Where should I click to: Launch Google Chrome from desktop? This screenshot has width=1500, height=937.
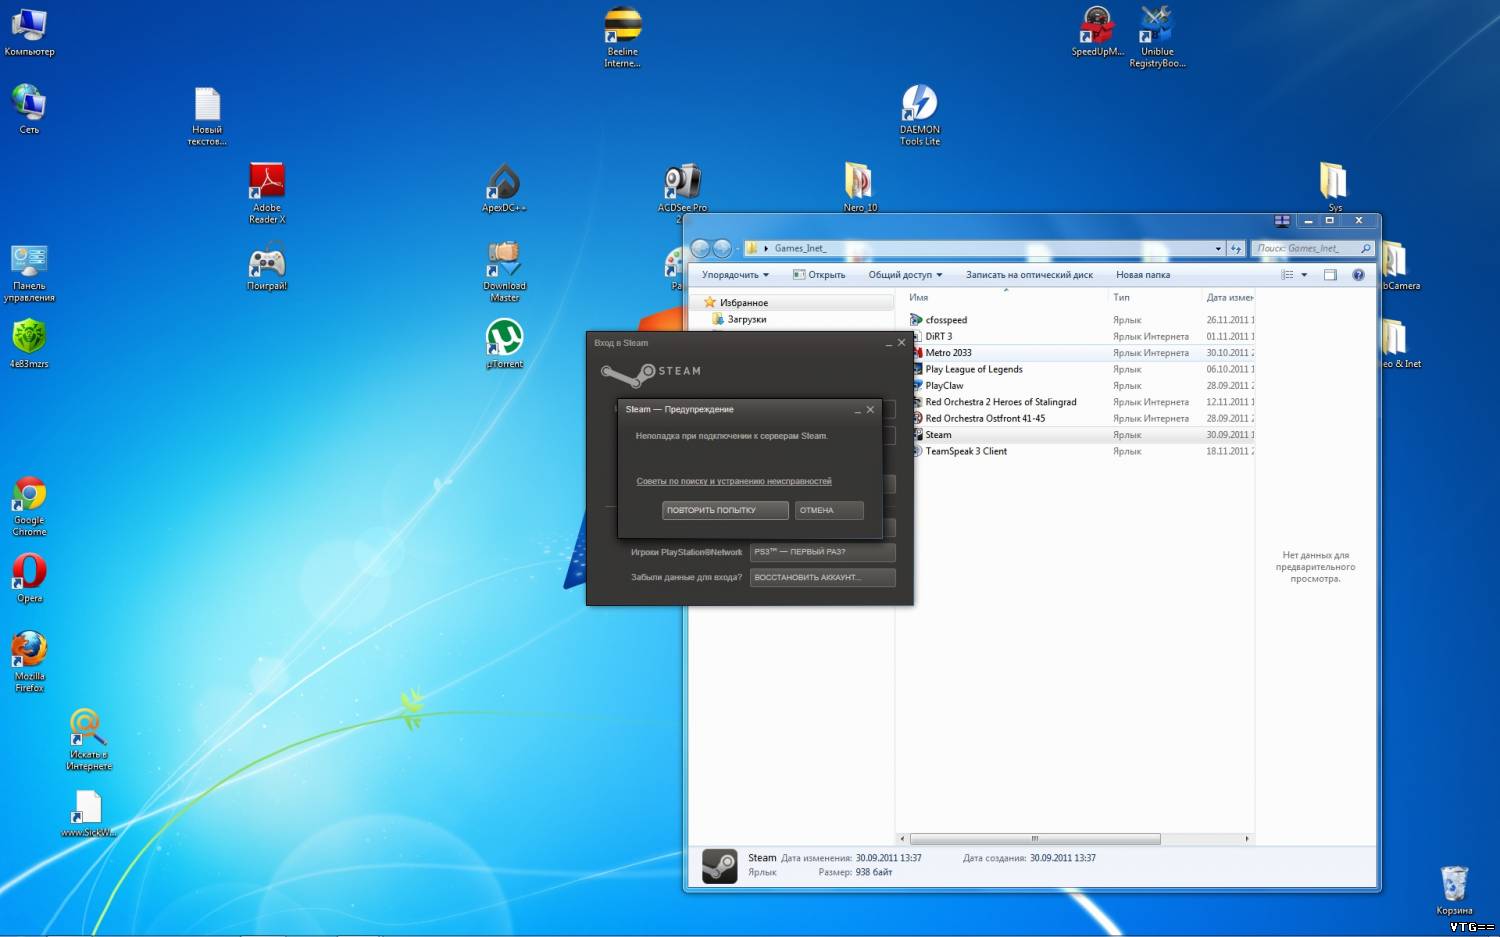(x=29, y=506)
